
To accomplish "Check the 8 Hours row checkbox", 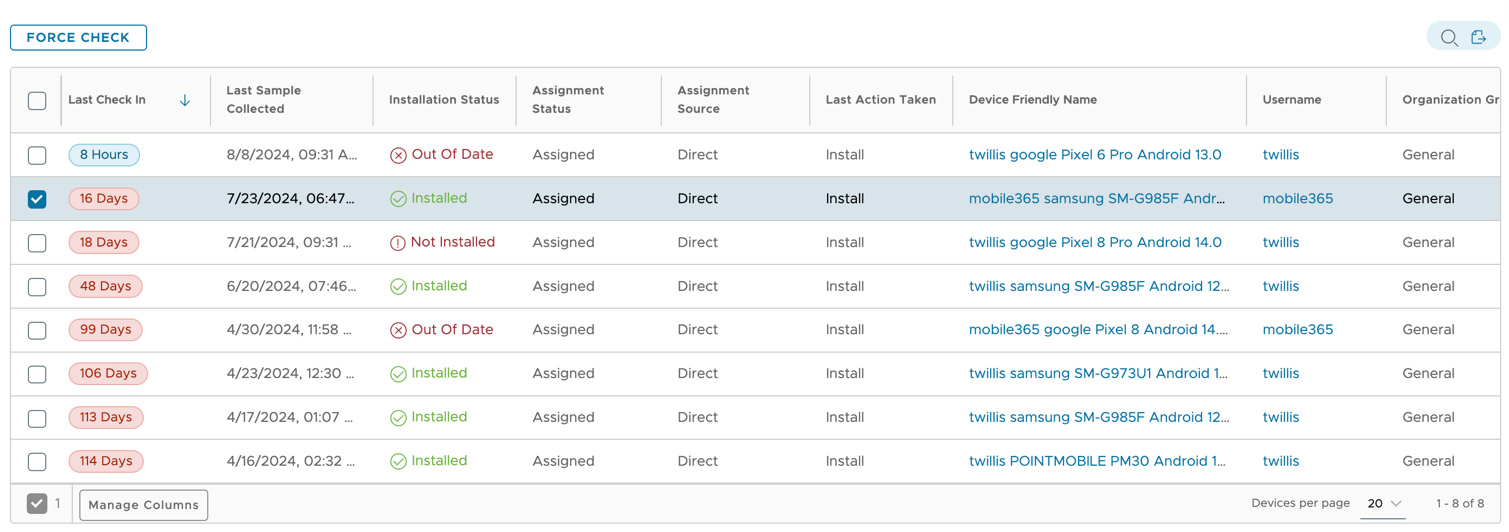I will pyautogui.click(x=37, y=155).
